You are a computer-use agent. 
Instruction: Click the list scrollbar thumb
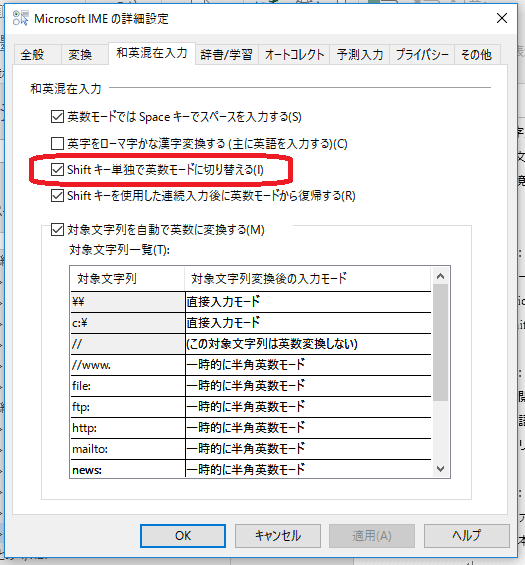click(440, 342)
